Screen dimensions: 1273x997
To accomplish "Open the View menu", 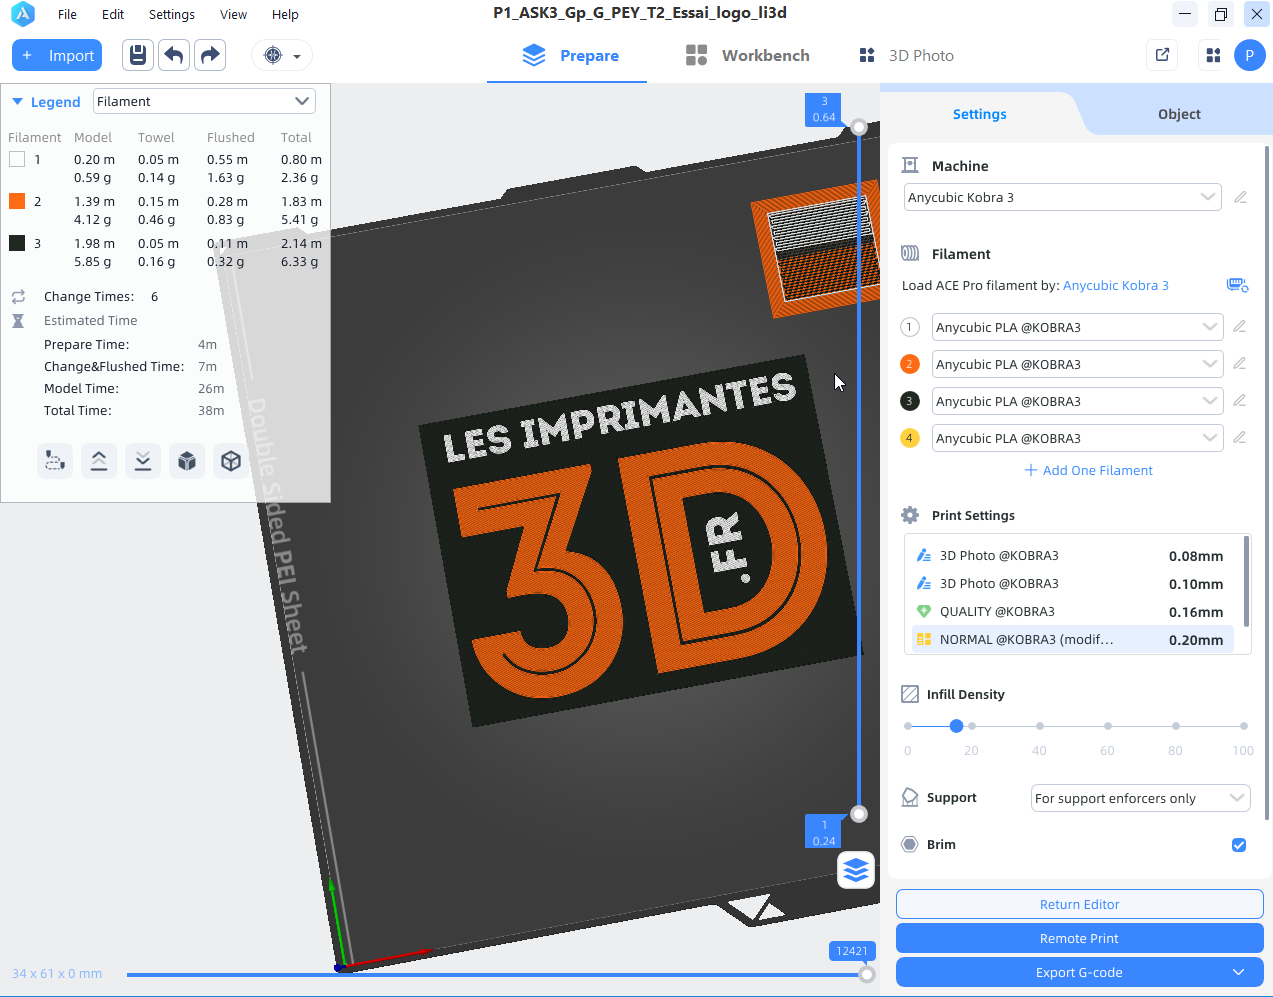I will coord(233,14).
